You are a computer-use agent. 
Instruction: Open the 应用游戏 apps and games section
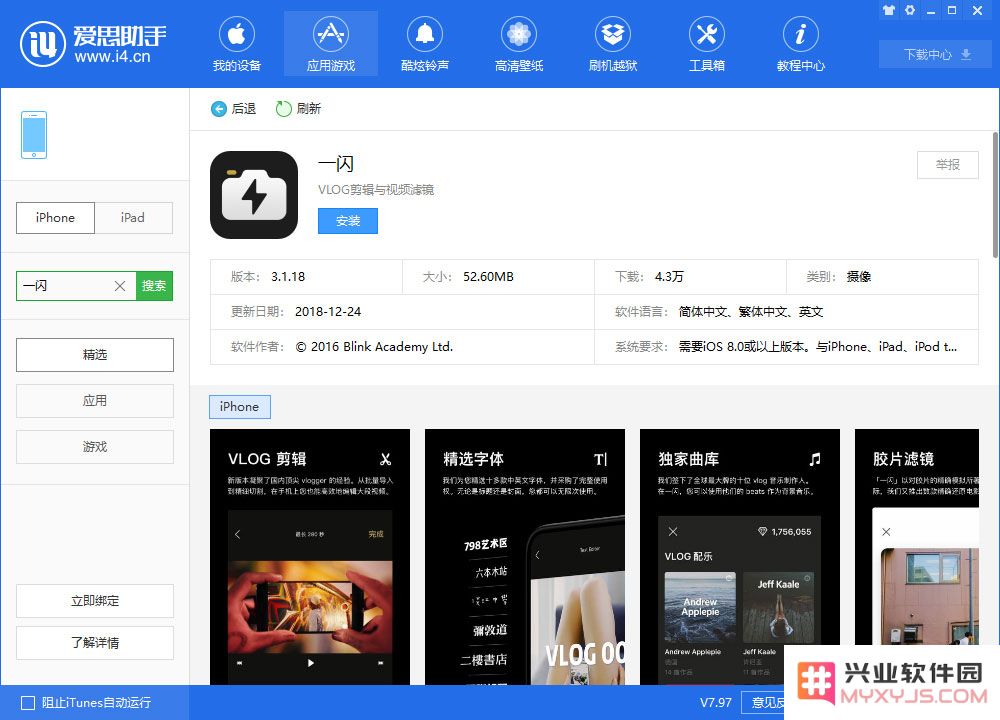click(x=330, y=43)
